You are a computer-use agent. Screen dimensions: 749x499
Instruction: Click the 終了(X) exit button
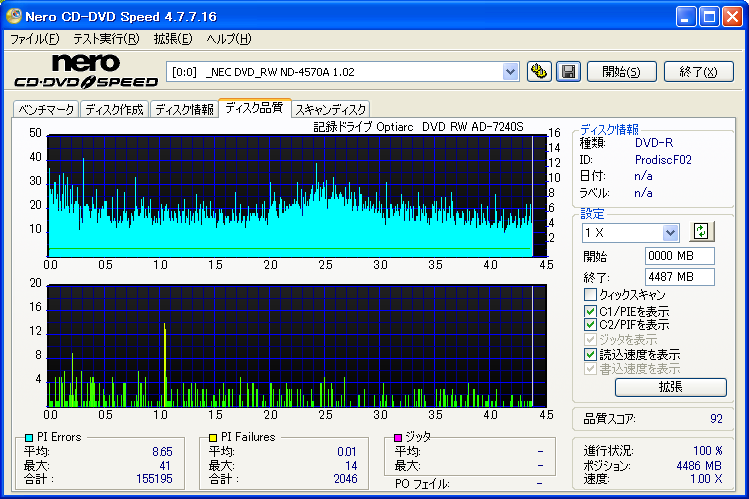click(699, 72)
